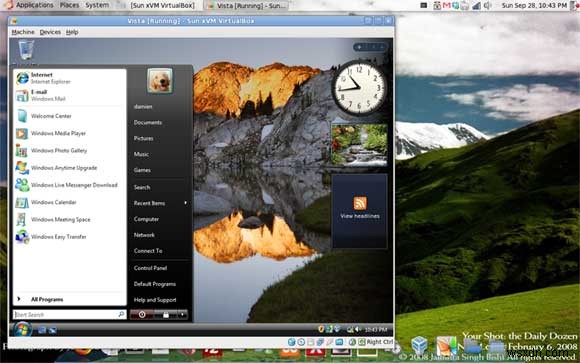Open Default Programs
580x363 pixels.
pyautogui.click(x=155, y=284)
